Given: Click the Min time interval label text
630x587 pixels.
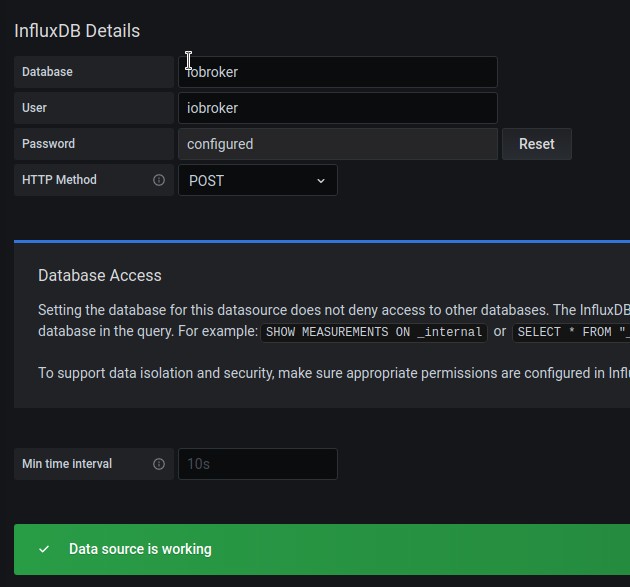Looking at the screenshot, I should tap(67, 464).
